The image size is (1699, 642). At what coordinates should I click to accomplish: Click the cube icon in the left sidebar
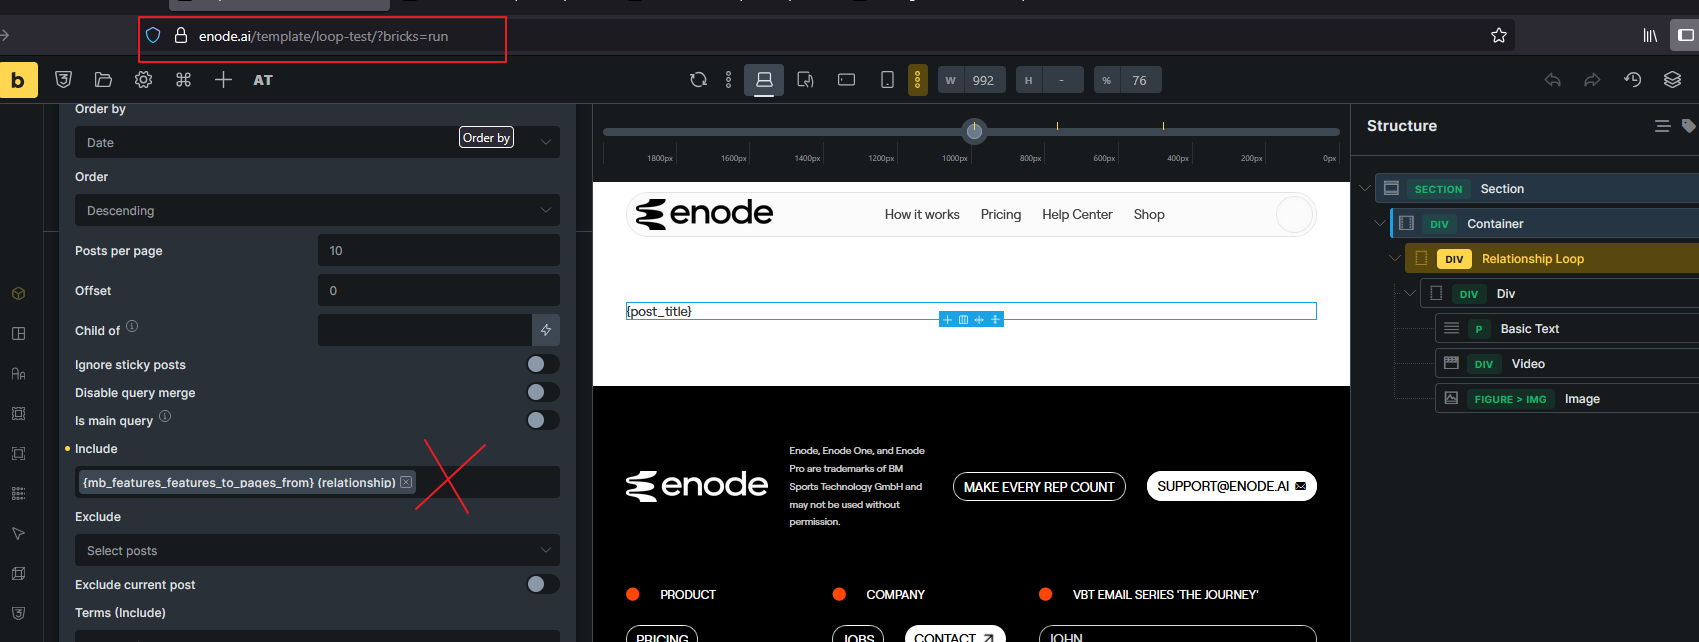(x=18, y=294)
